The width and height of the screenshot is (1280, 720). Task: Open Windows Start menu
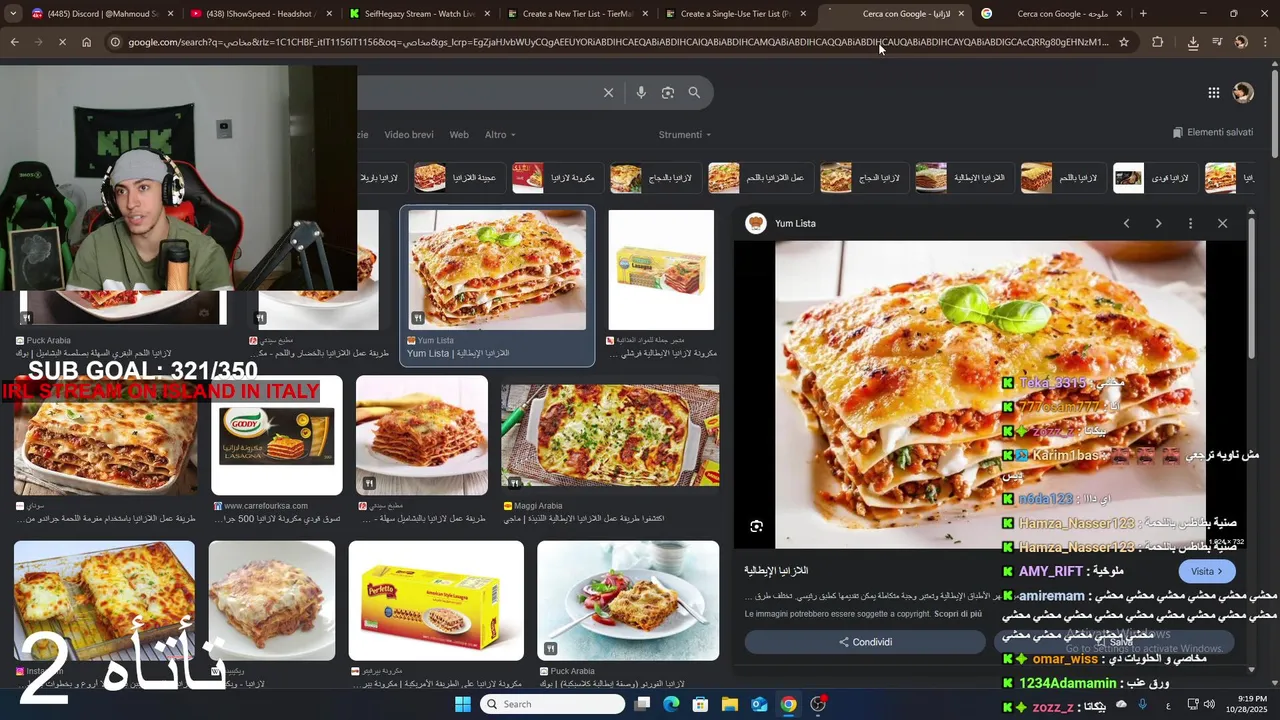pos(462,704)
